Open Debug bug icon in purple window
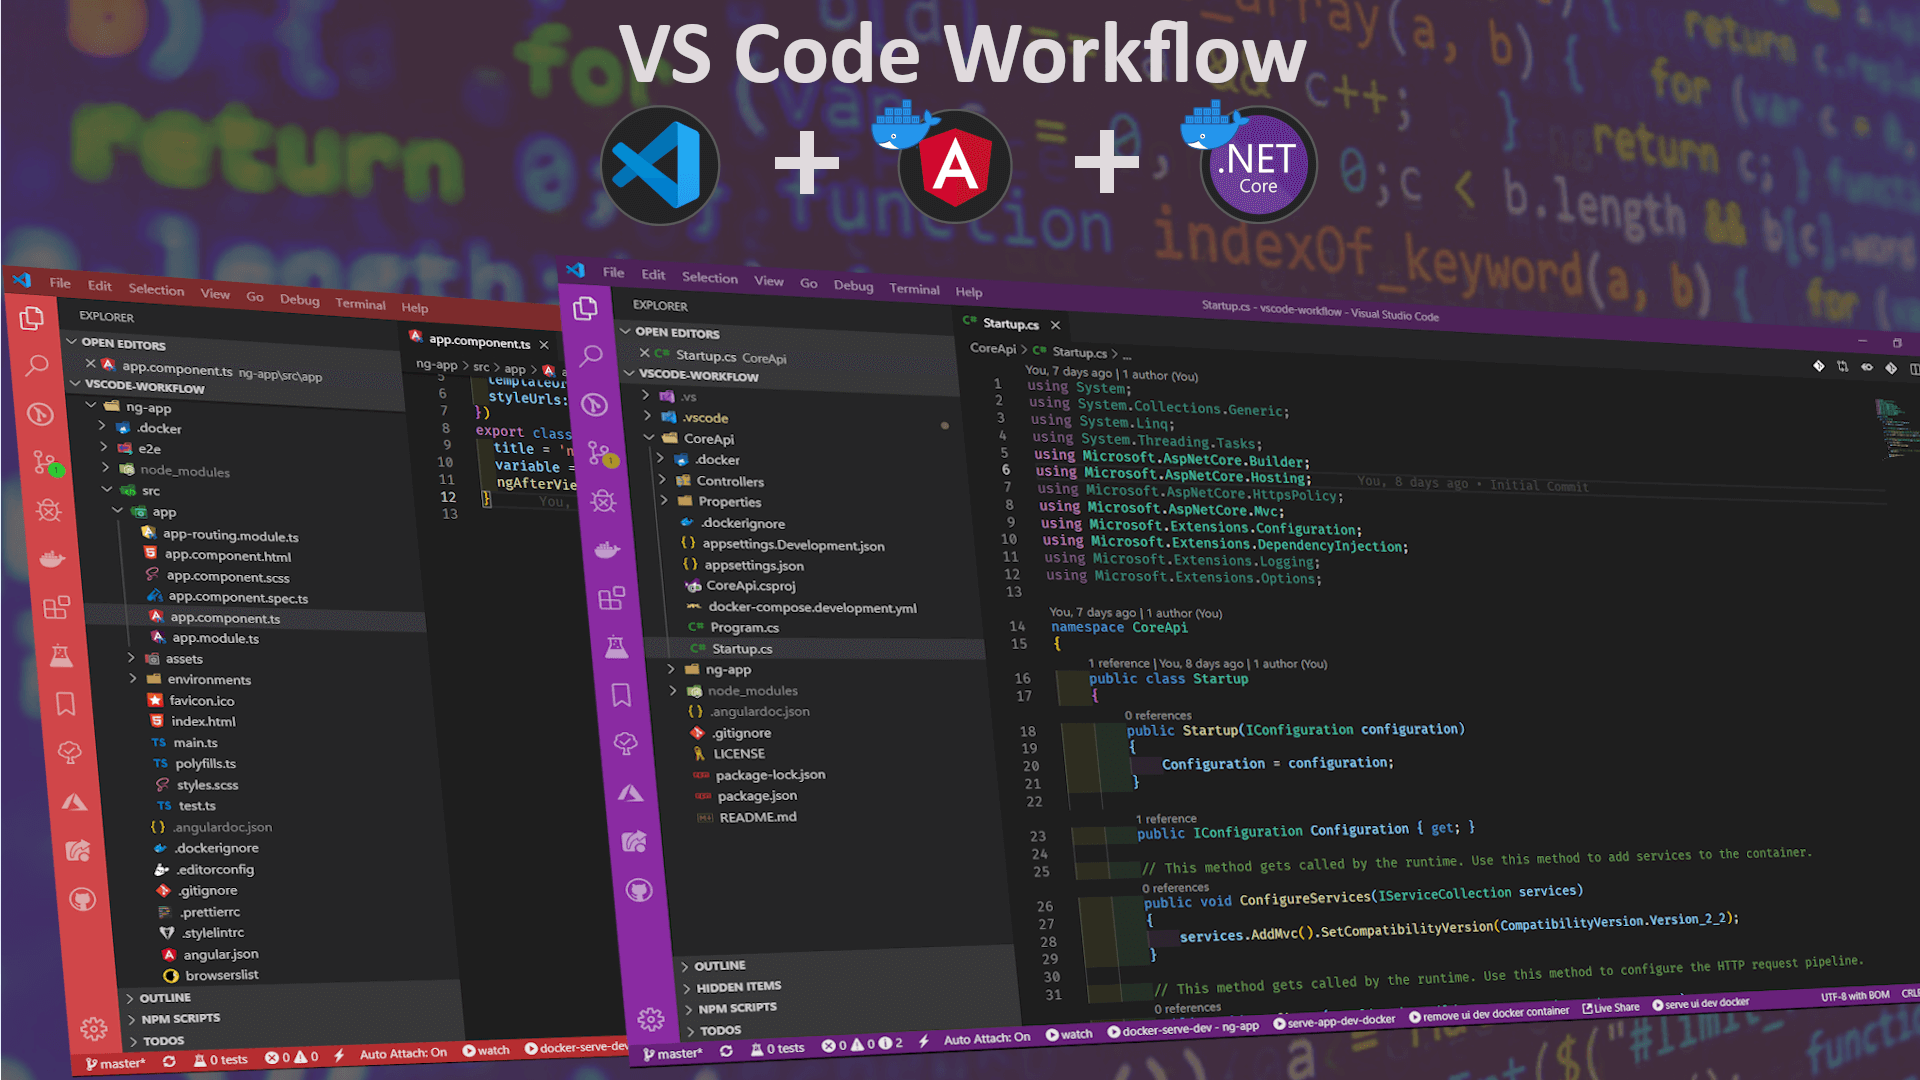Viewport: 1920px width, 1080px height. 603,501
